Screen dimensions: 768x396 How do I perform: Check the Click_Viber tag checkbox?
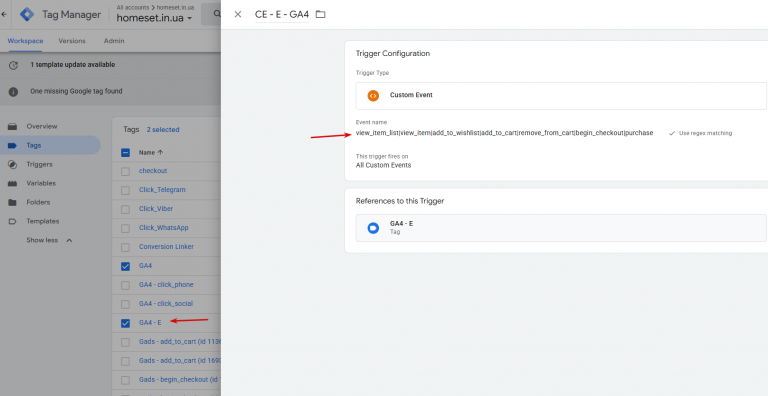[125, 209]
